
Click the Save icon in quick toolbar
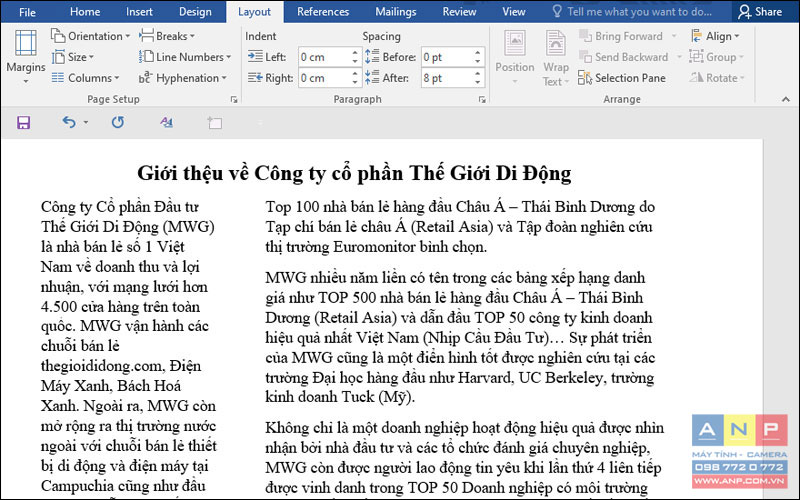[x=23, y=122]
